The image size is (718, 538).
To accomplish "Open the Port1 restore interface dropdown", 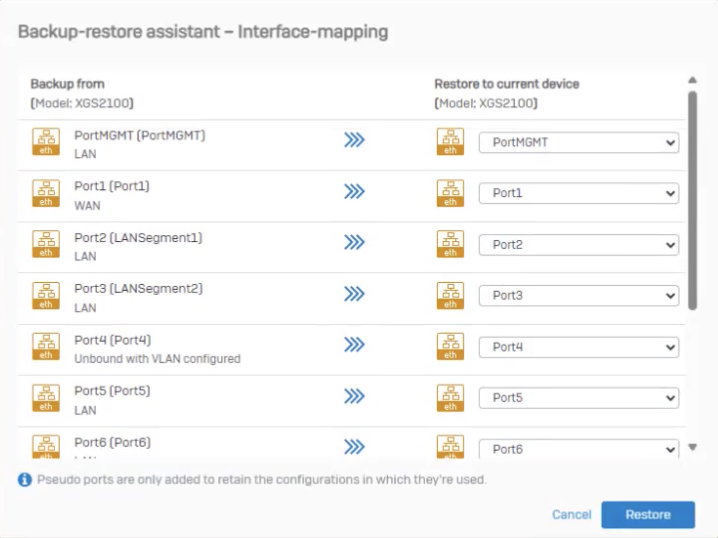I will tap(579, 194).
